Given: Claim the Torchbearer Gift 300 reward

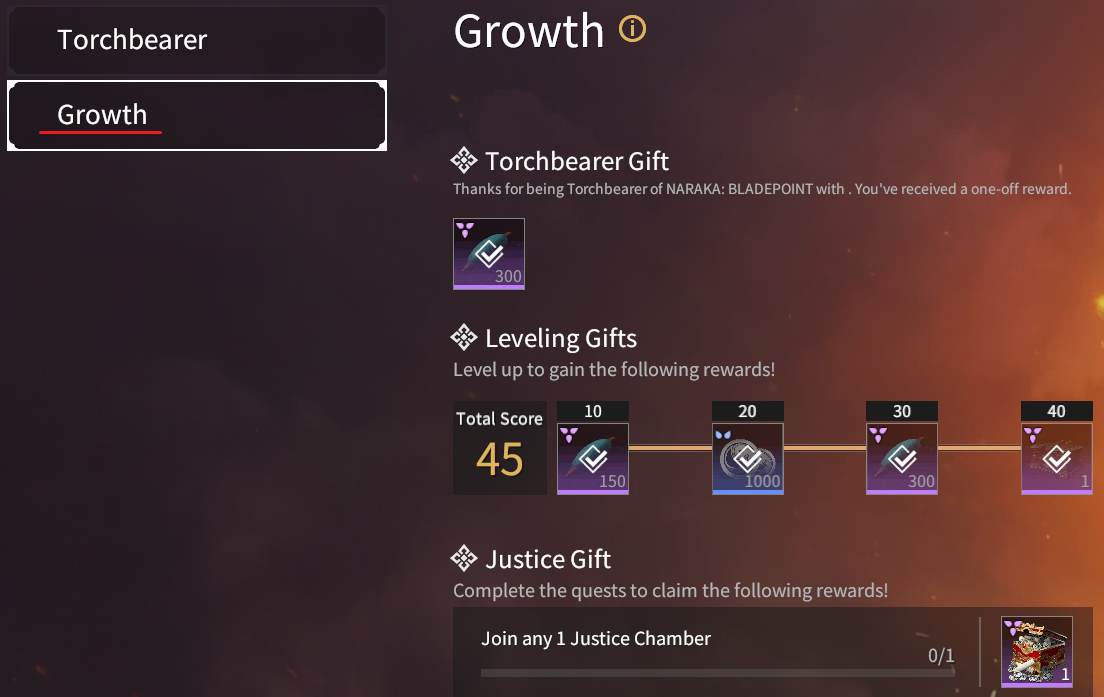Looking at the screenshot, I should 489,254.
